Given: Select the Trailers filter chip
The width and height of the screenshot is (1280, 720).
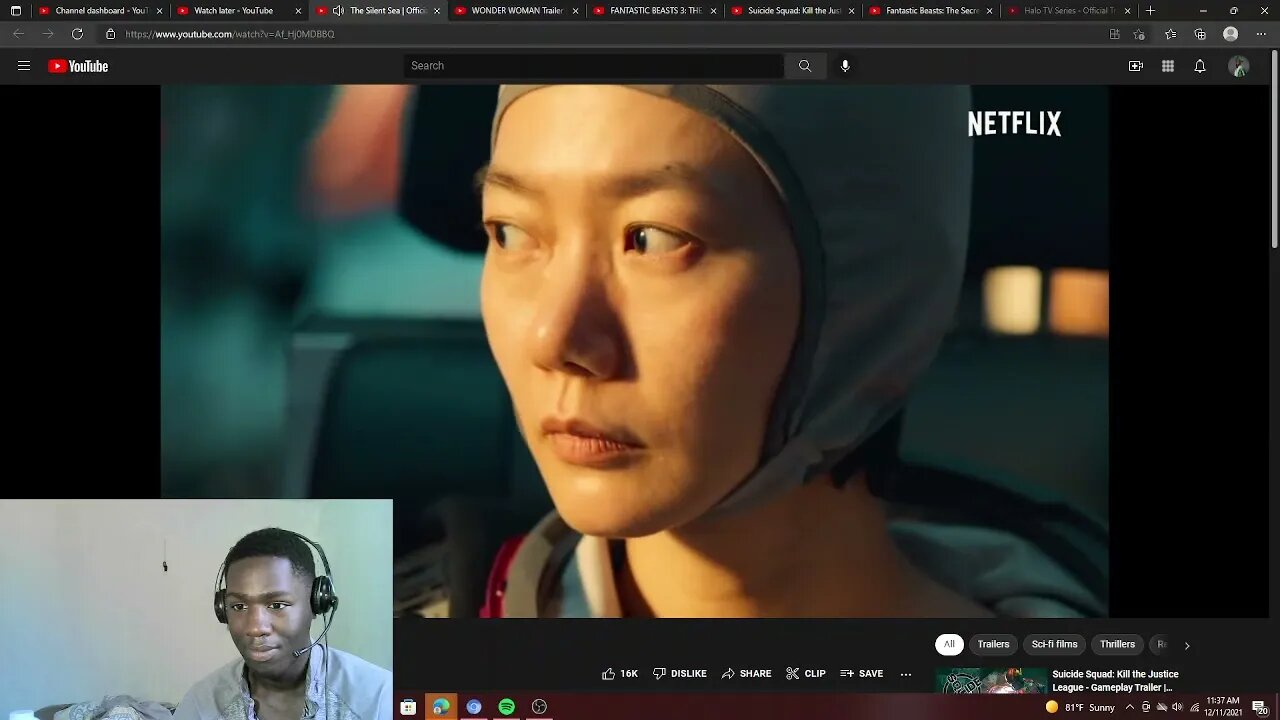Looking at the screenshot, I should (x=993, y=645).
